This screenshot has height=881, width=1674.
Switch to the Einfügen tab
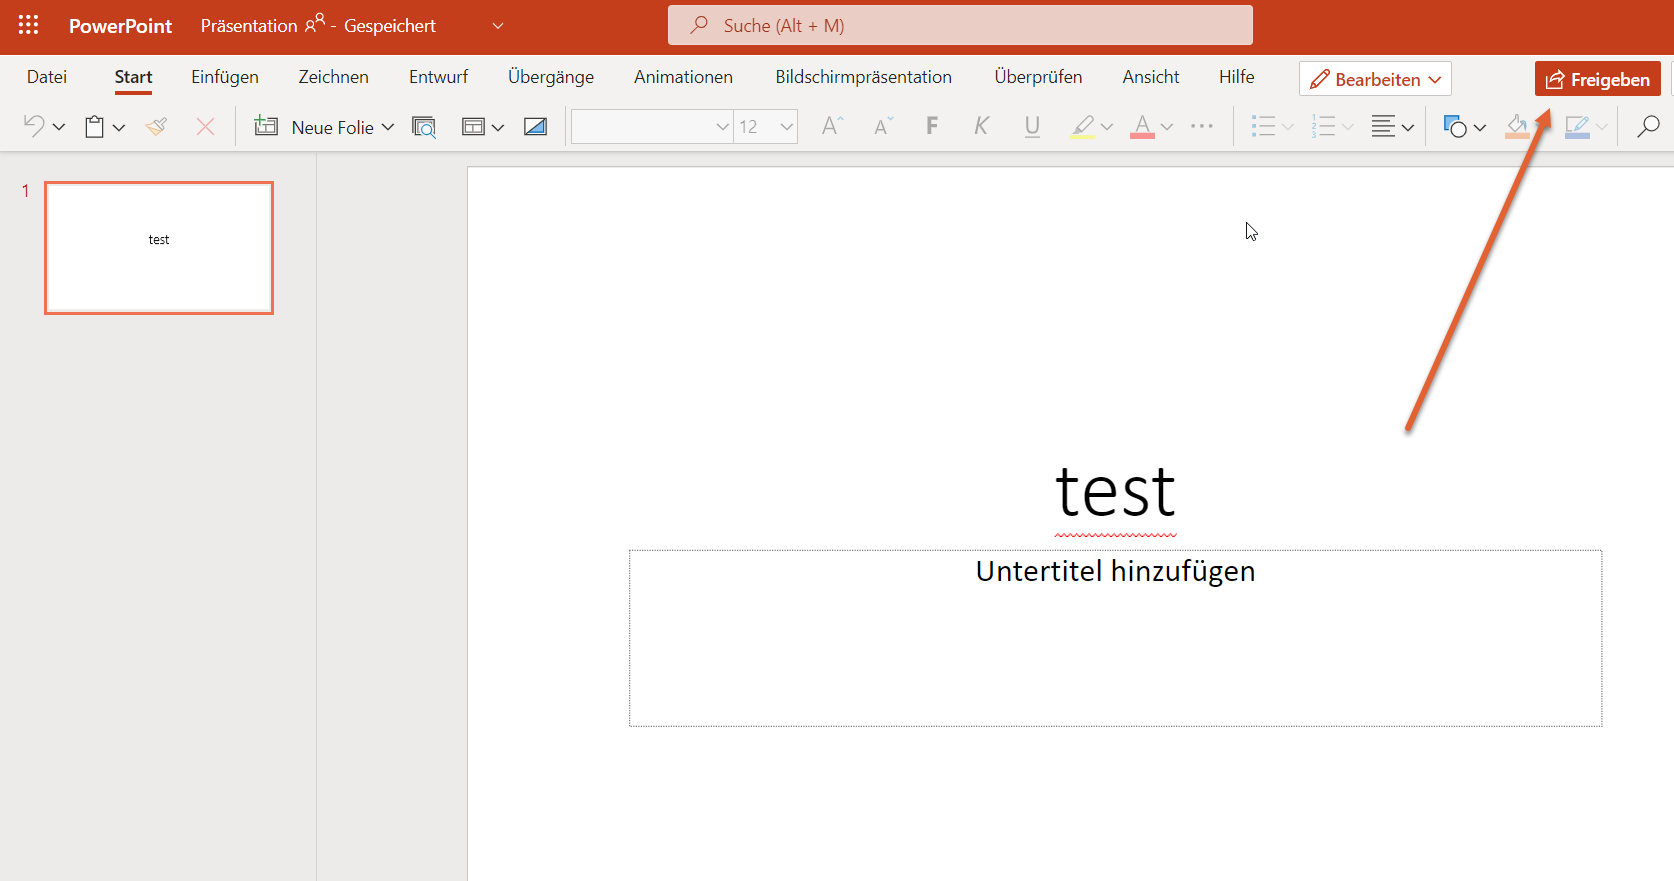[x=225, y=77]
